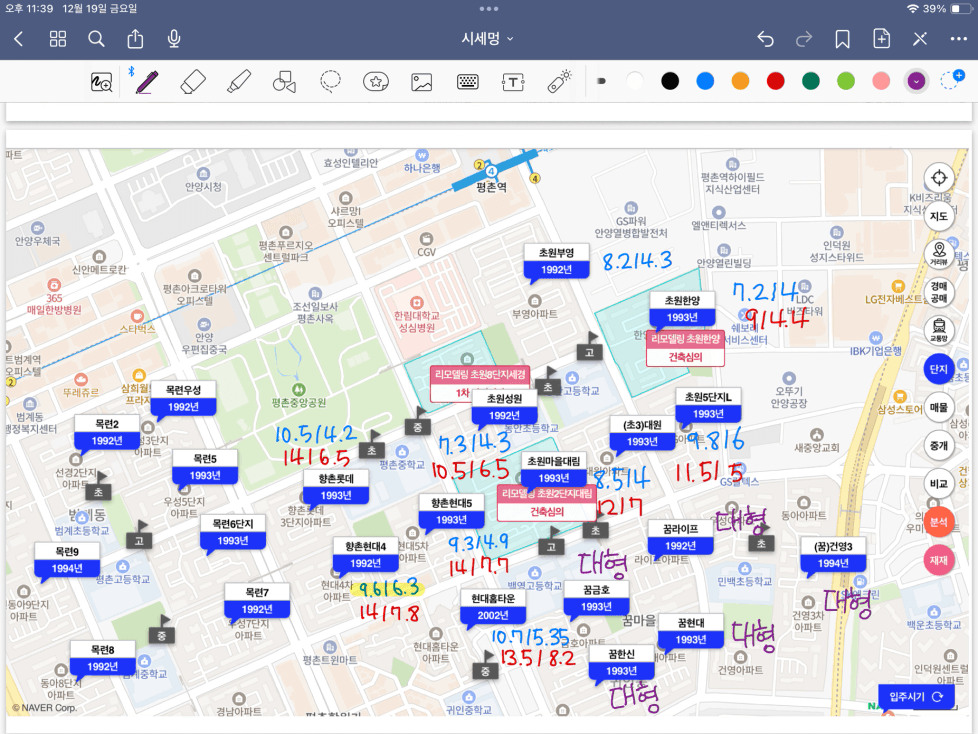Open the page thumbnails grid view
This screenshot has width=978, height=734.
(x=58, y=39)
